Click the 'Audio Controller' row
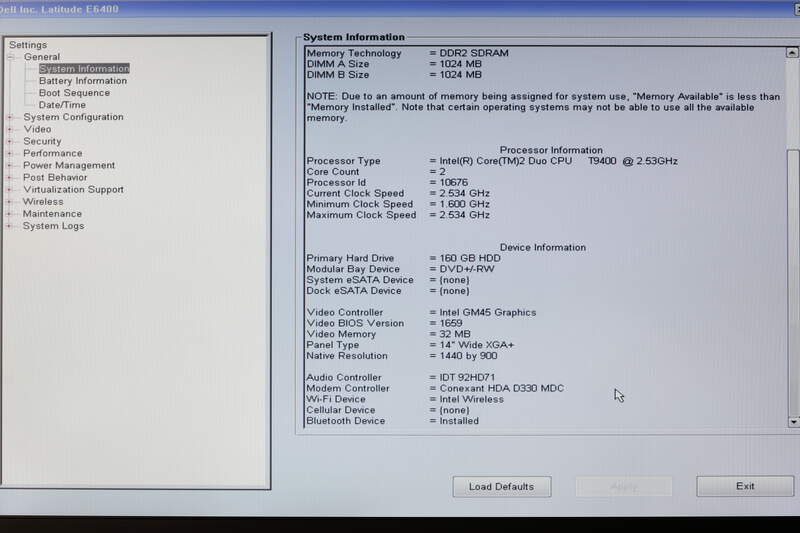Viewport: 800px width, 533px height. pos(401,377)
